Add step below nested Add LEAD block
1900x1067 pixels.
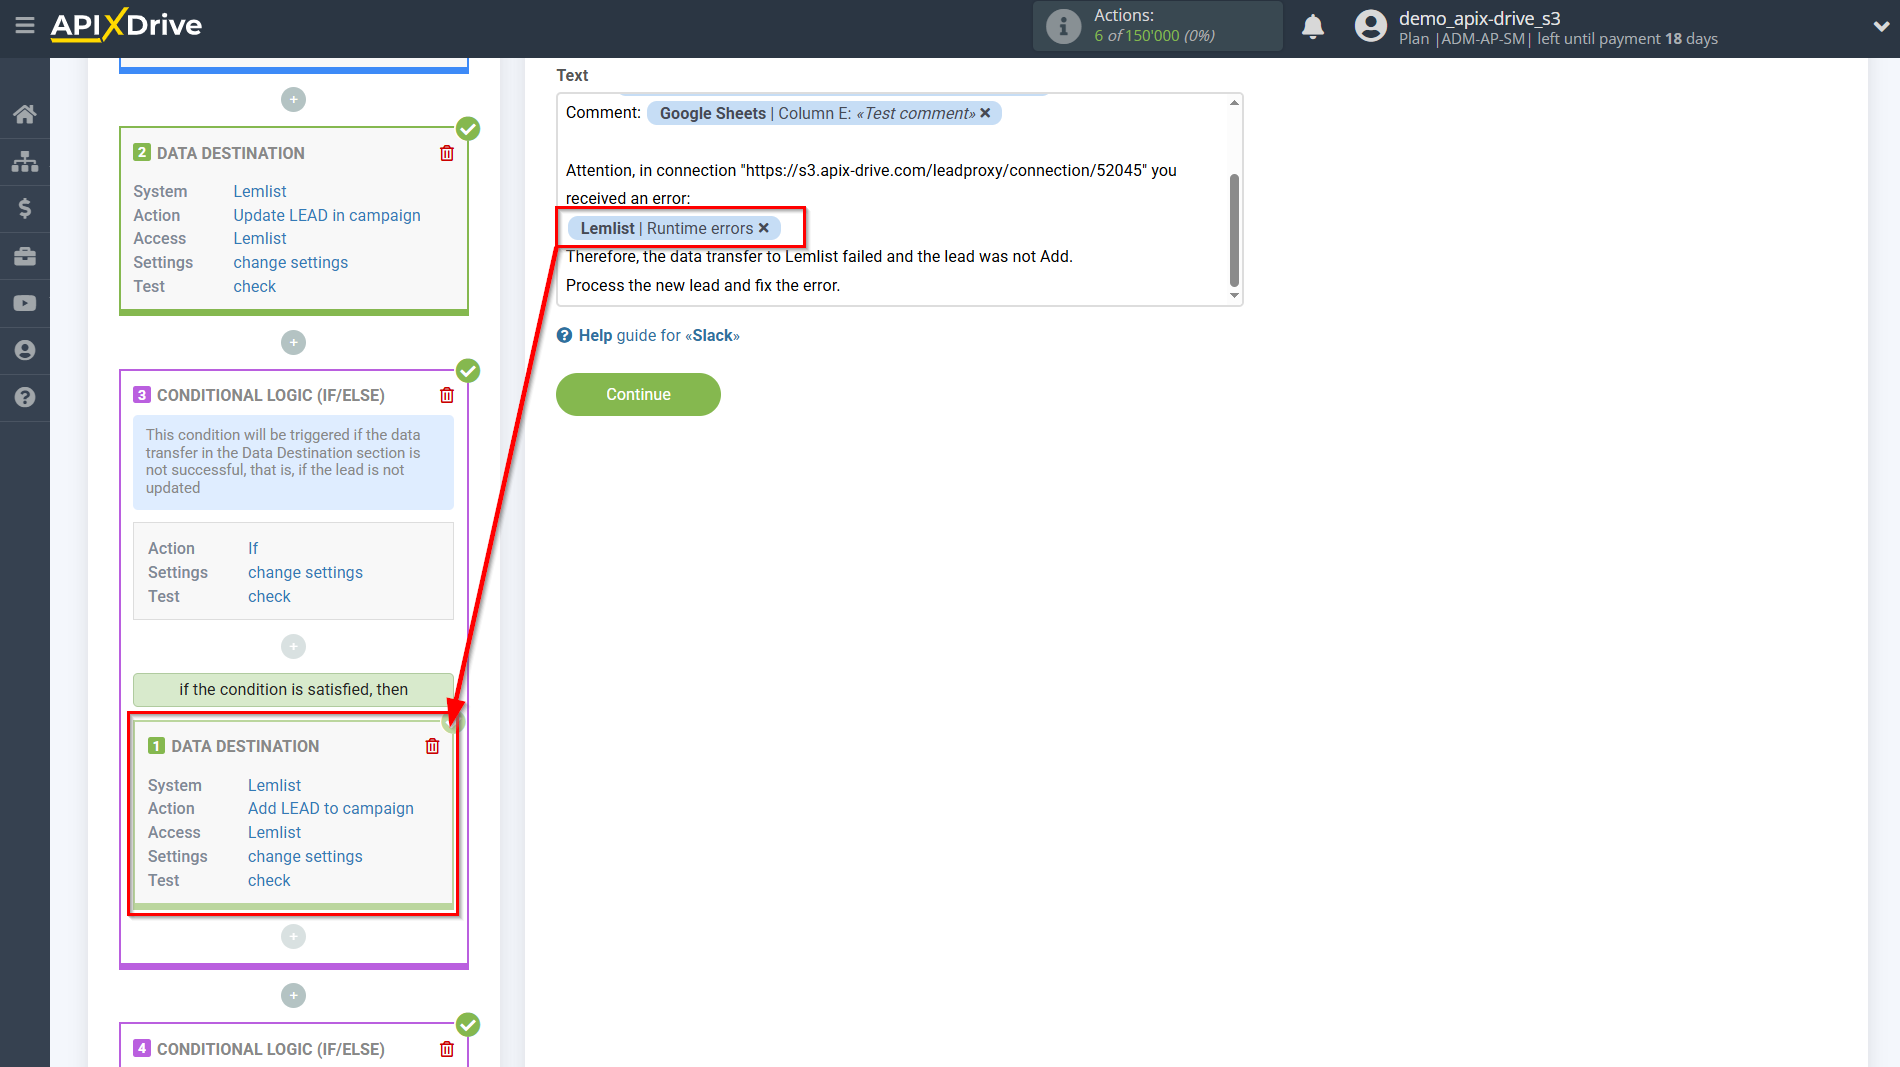pyautogui.click(x=293, y=936)
